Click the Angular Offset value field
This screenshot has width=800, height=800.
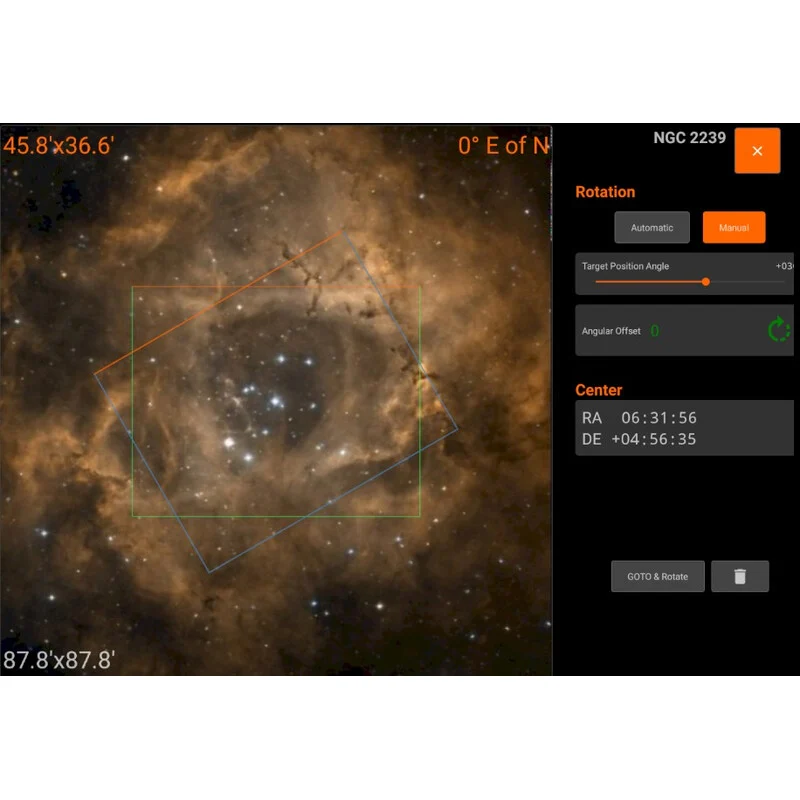tap(655, 331)
